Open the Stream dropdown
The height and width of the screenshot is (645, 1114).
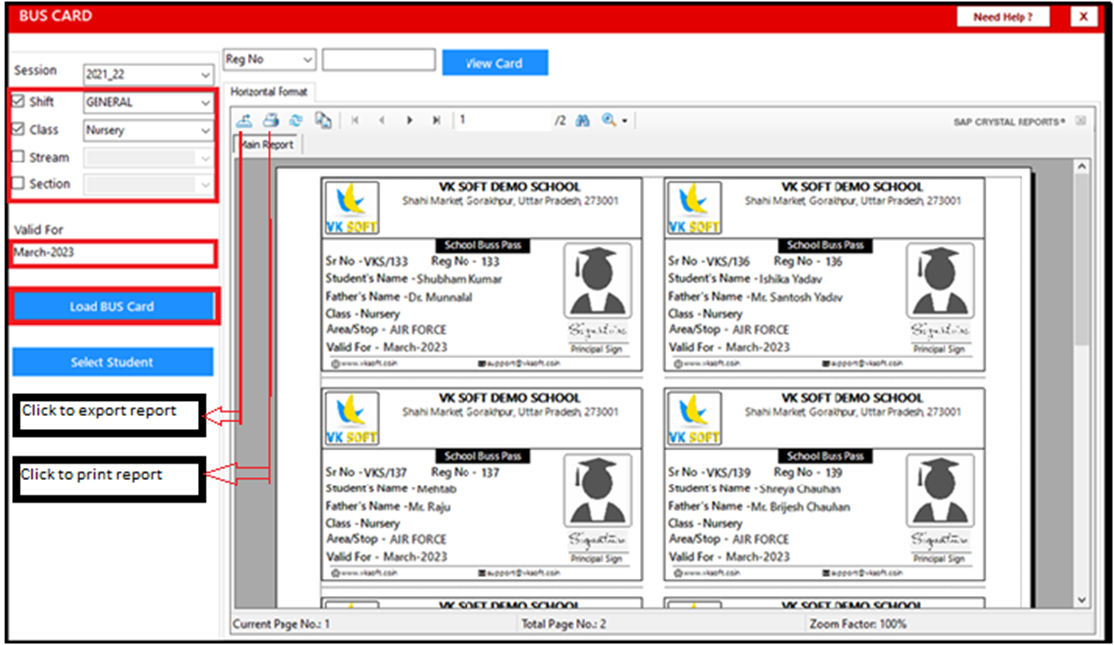(x=148, y=157)
